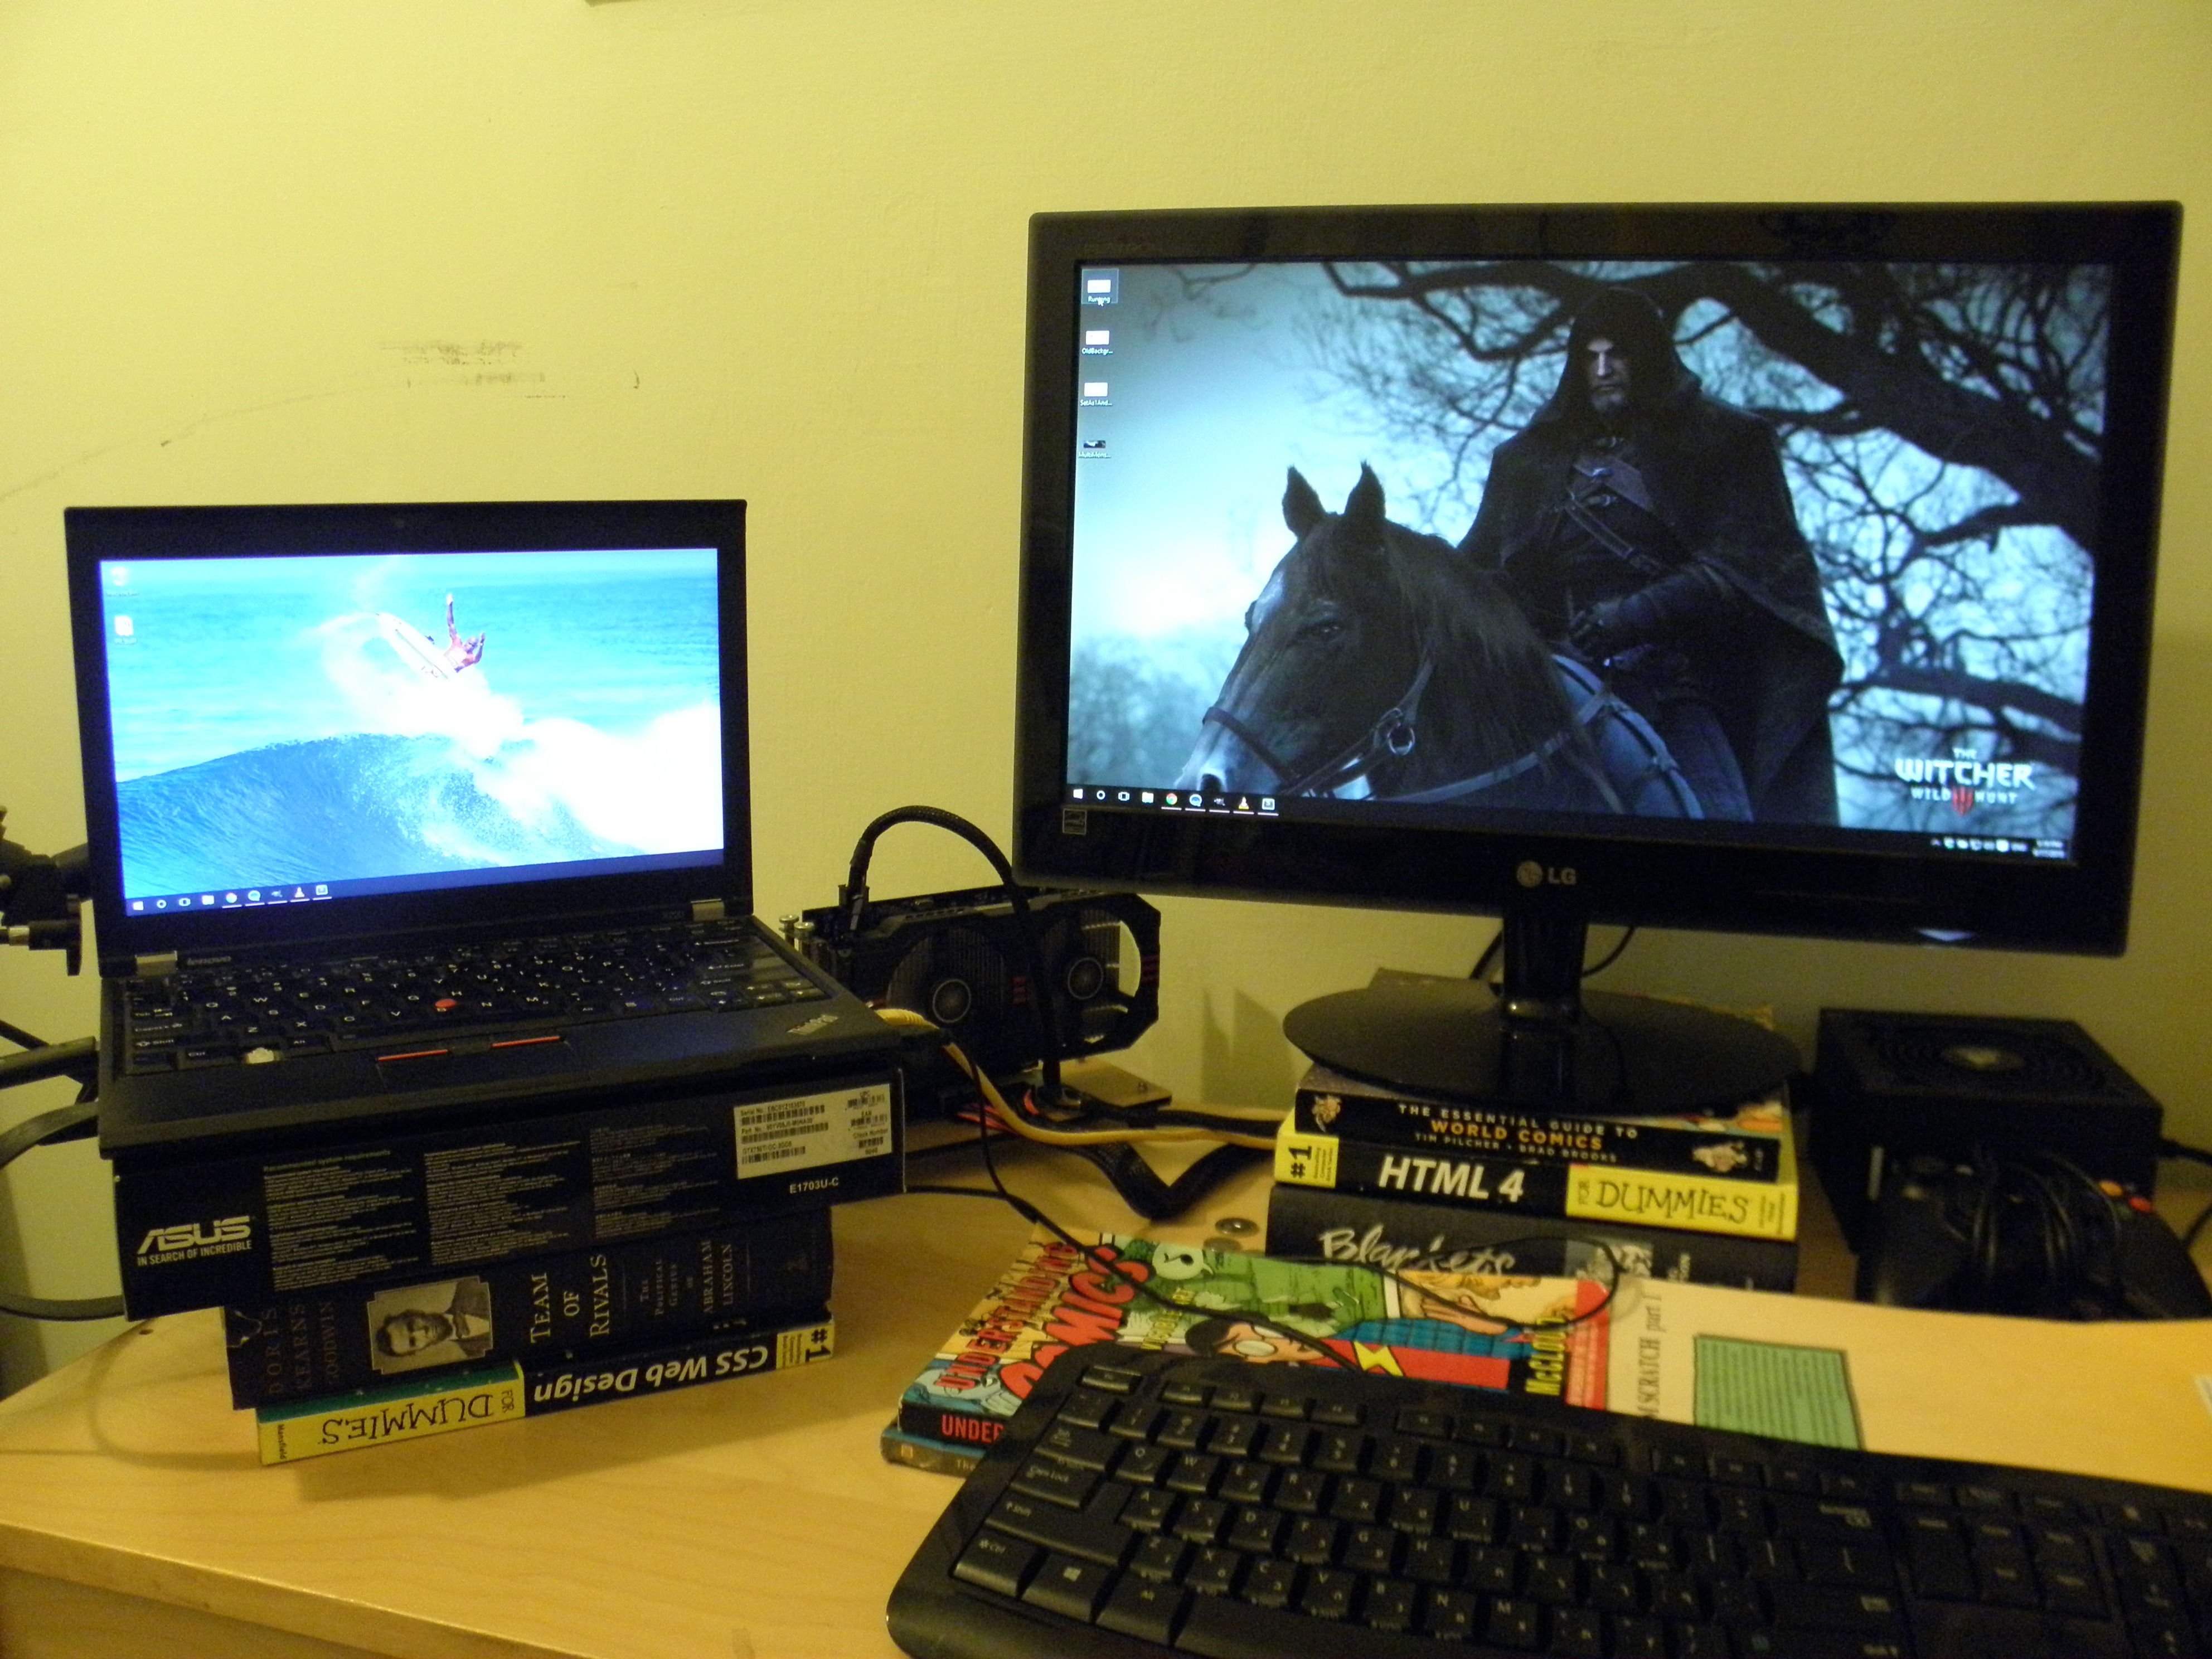Viewport: 2212px width, 1659px height.
Task: Select the SetAs1And... desktop file on monitor
Action: coord(1095,391)
